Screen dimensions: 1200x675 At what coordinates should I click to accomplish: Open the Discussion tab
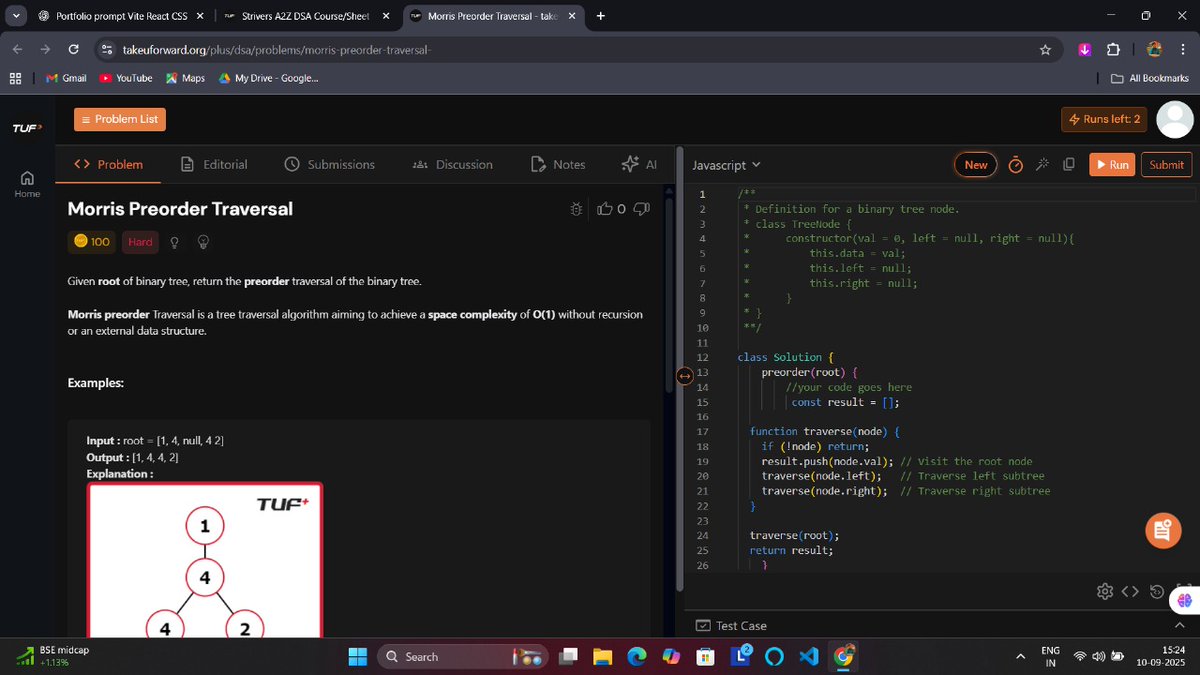point(453,164)
